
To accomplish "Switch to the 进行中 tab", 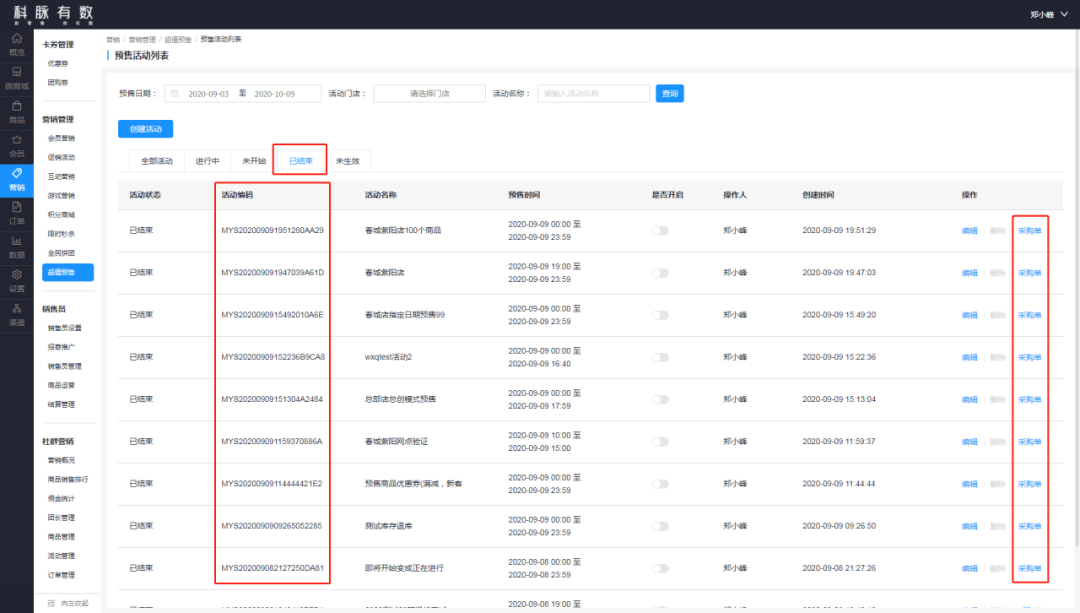I will coord(207,161).
